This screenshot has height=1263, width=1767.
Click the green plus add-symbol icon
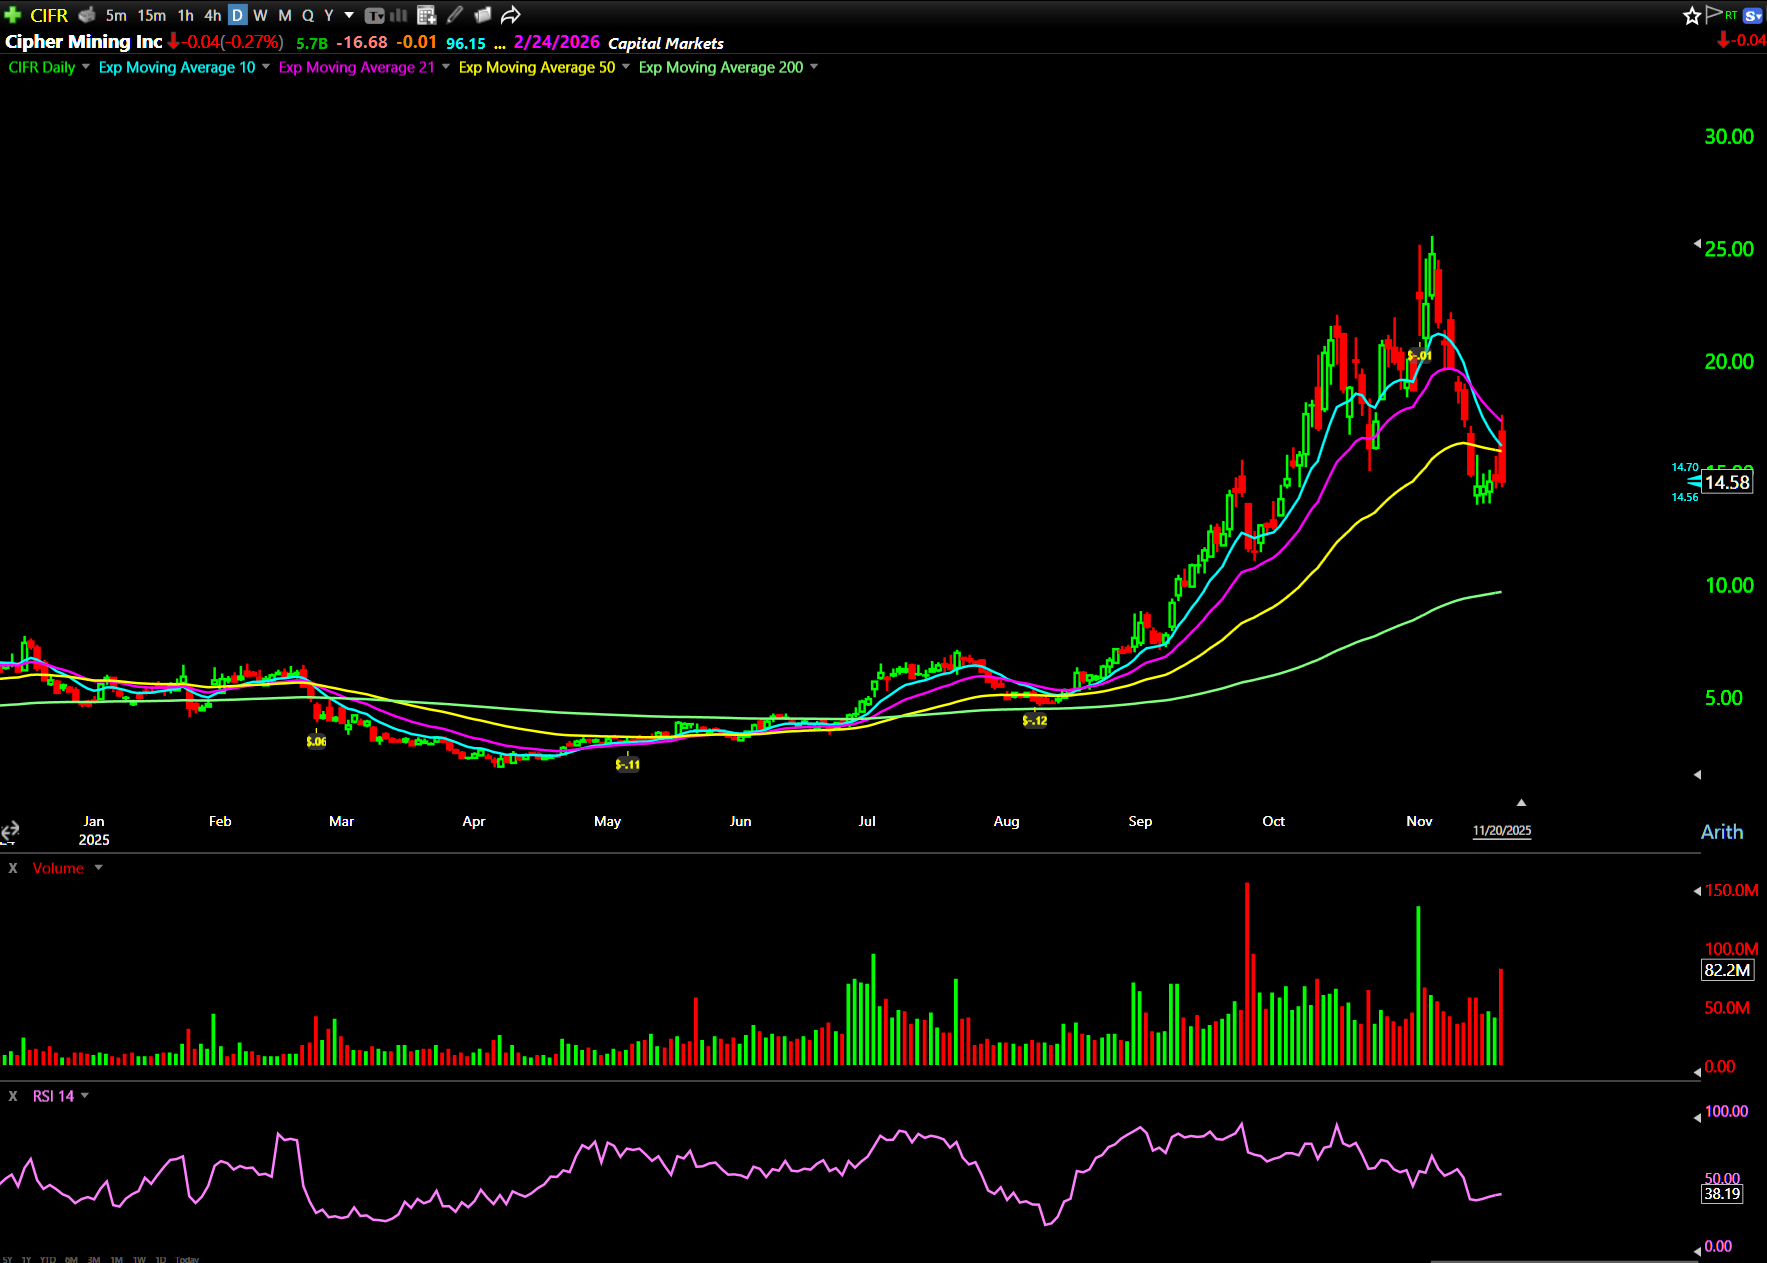13,15
